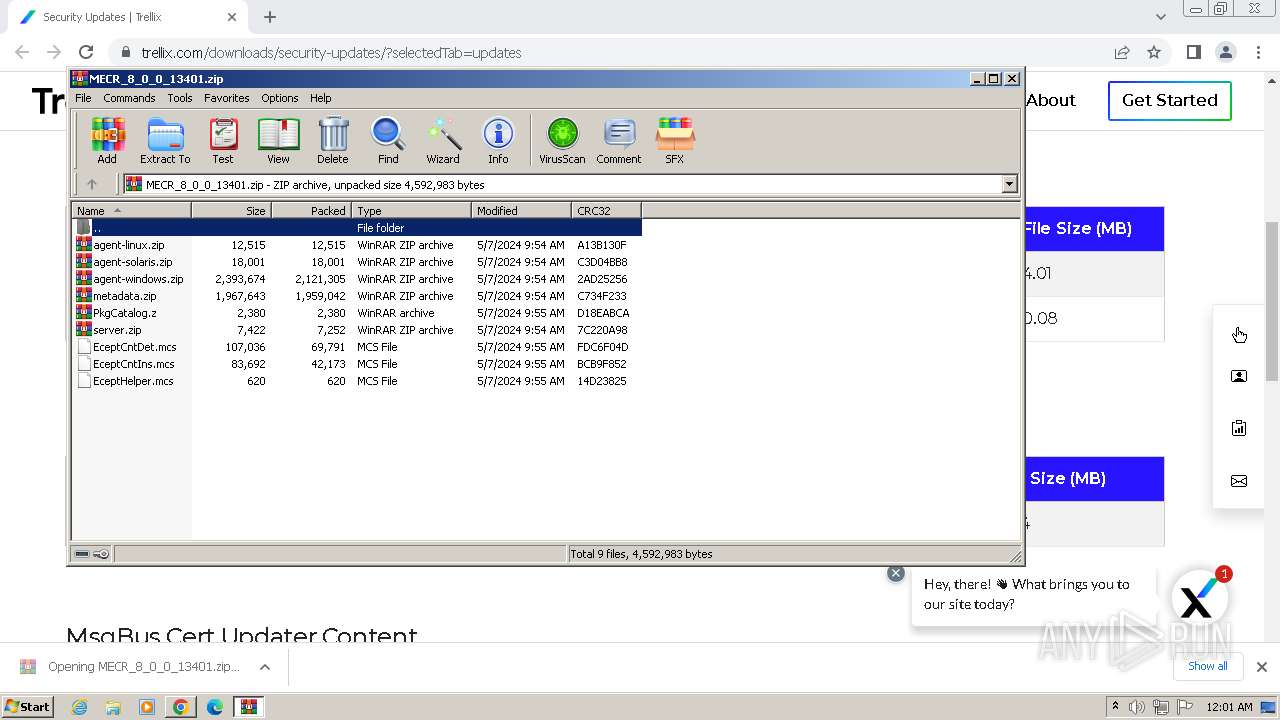Expand the Chrome tab search chevron
The width and height of the screenshot is (1280, 720).
[x=1160, y=17]
